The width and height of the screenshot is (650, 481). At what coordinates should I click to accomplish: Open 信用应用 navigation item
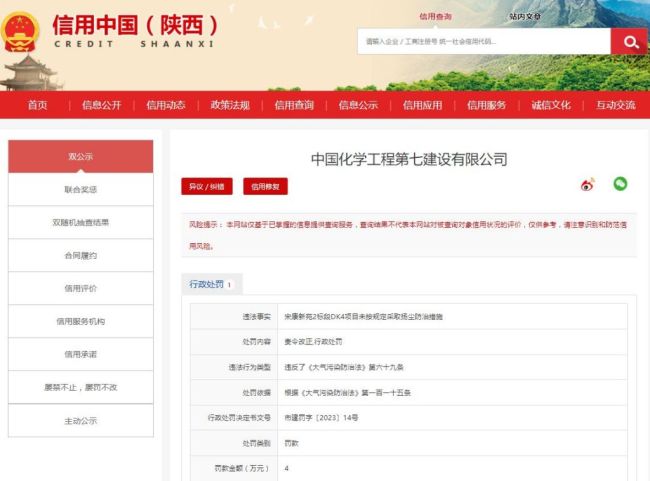coord(423,105)
